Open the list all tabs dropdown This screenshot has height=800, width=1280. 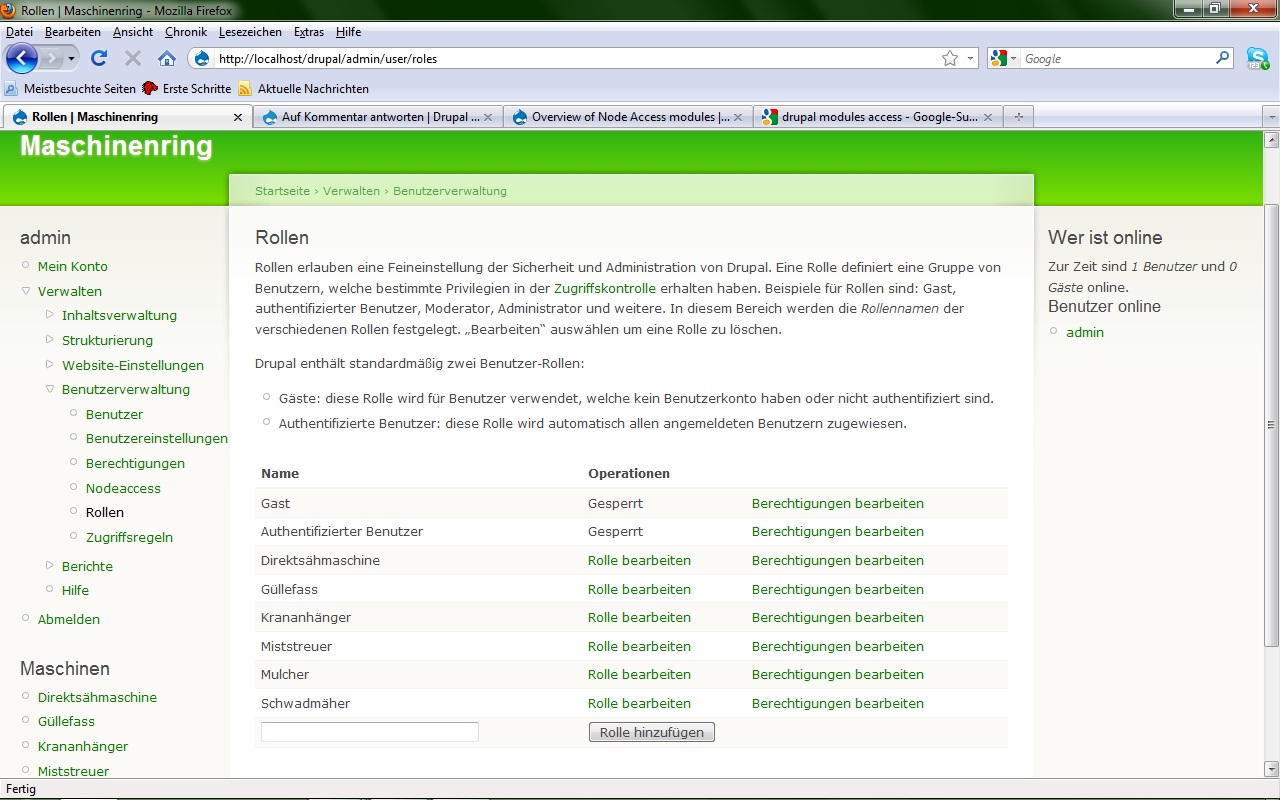(x=1271, y=117)
